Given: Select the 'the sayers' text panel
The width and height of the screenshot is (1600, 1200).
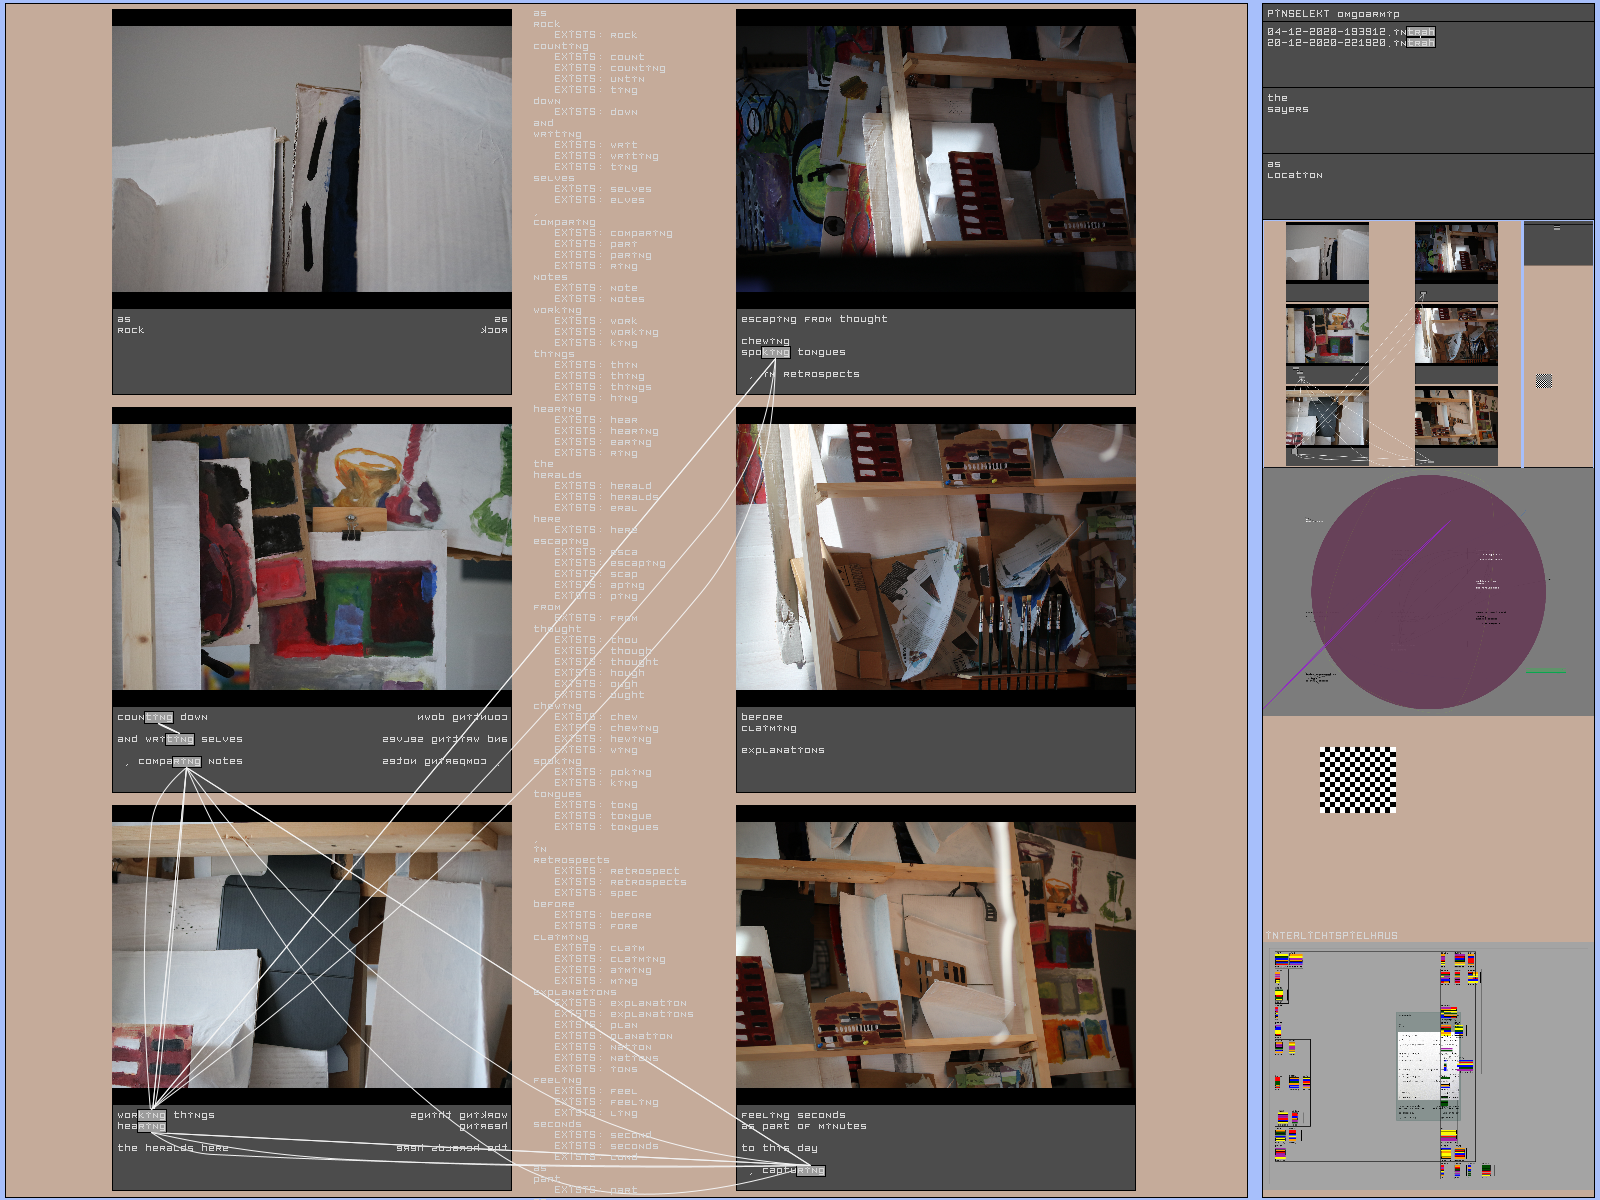Looking at the screenshot, I should pos(1427,119).
